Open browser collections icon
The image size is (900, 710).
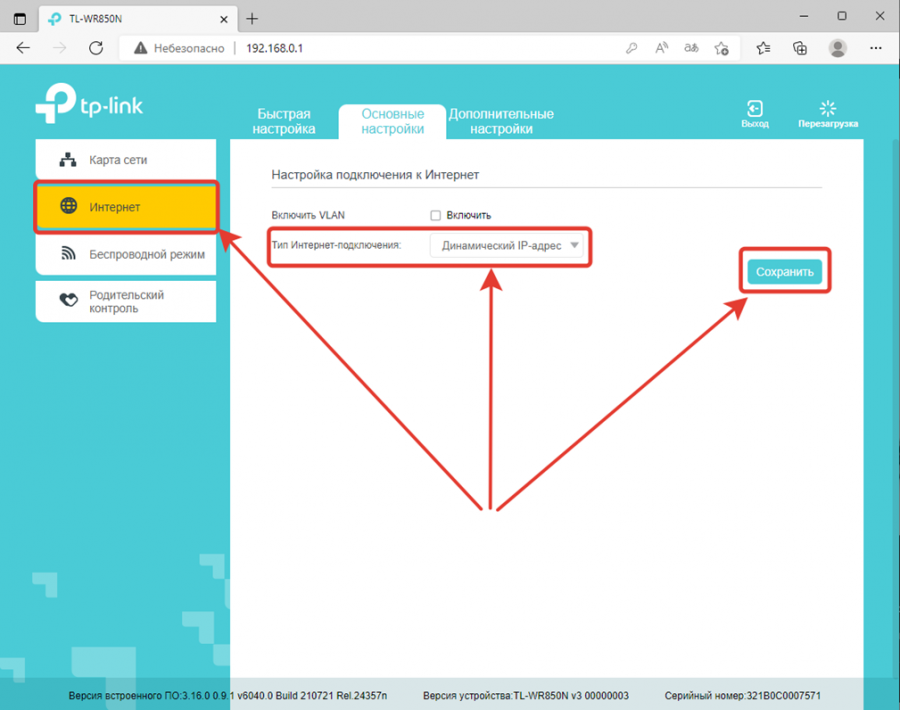pos(800,48)
